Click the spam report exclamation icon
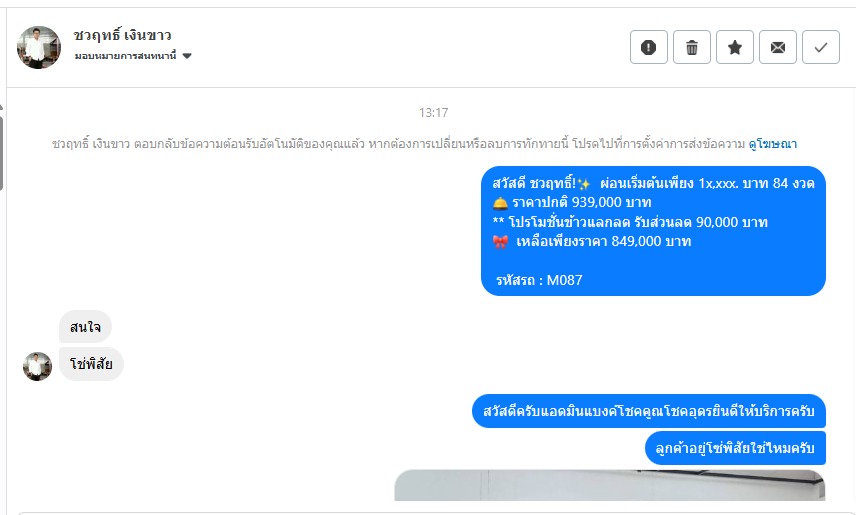This screenshot has height=515, width=856. click(649, 48)
